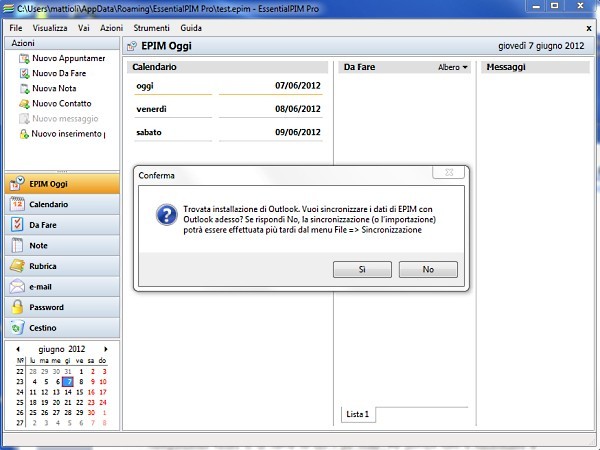The width and height of the screenshot is (600, 450).
Task: Expand the Albero view dropdown
Action: tap(452, 67)
